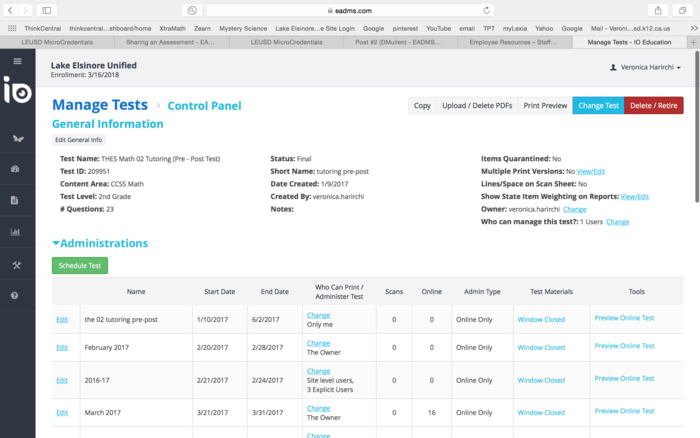This screenshot has height=438, width=700.
Task: Click the Safari share icon
Action: click(657, 10)
